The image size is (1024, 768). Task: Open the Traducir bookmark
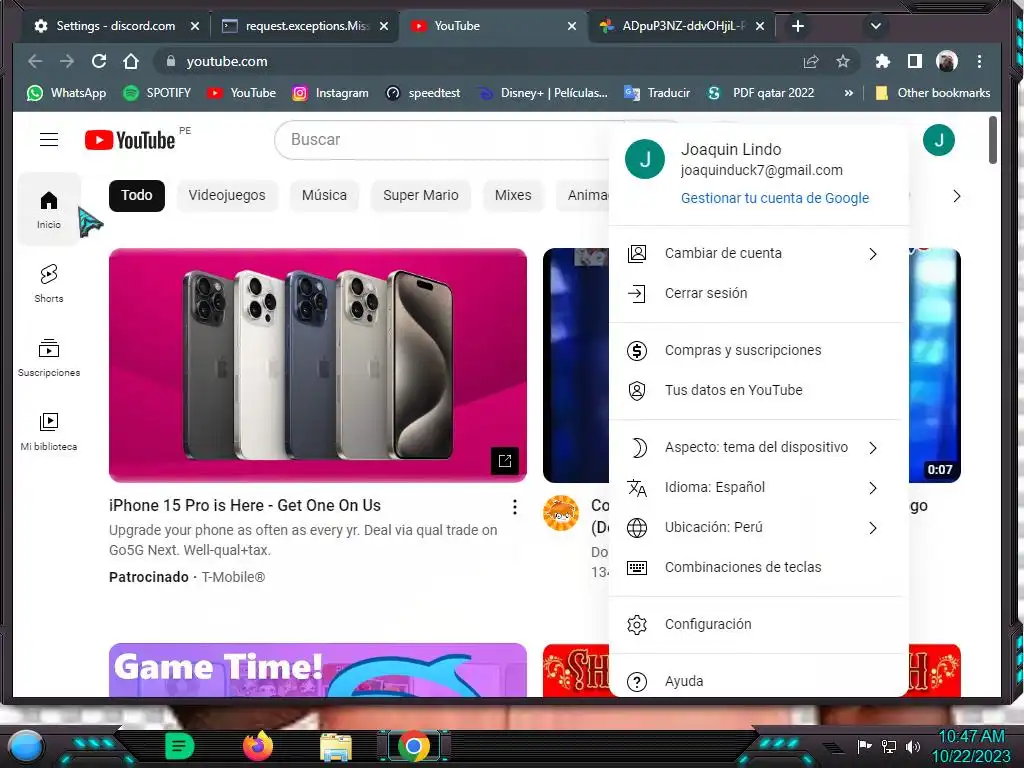pyautogui.click(x=657, y=93)
